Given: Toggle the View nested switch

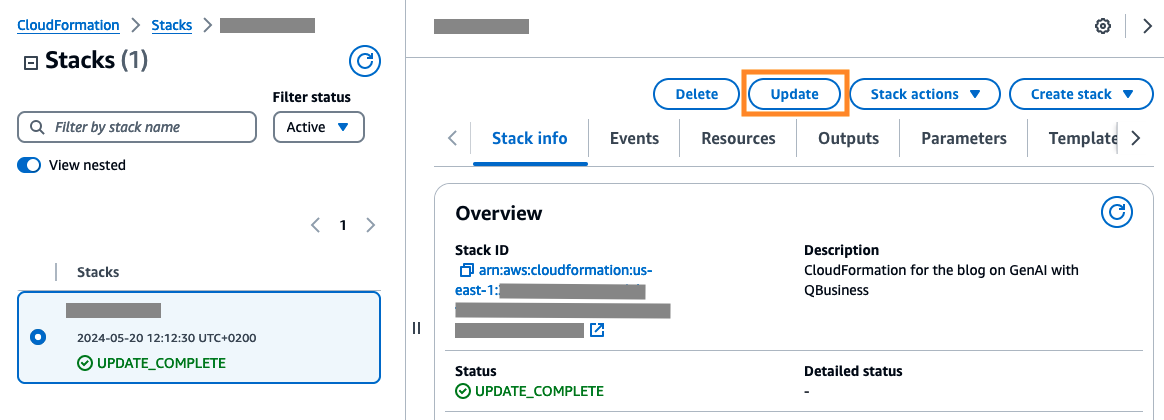Looking at the screenshot, I should pyautogui.click(x=28, y=165).
